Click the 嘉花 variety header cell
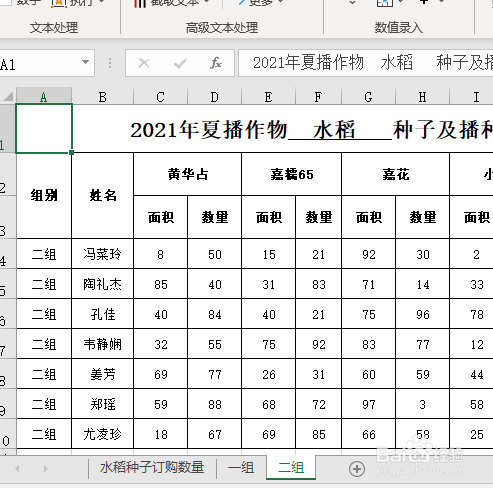This screenshot has width=493, height=488. point(395,174)
